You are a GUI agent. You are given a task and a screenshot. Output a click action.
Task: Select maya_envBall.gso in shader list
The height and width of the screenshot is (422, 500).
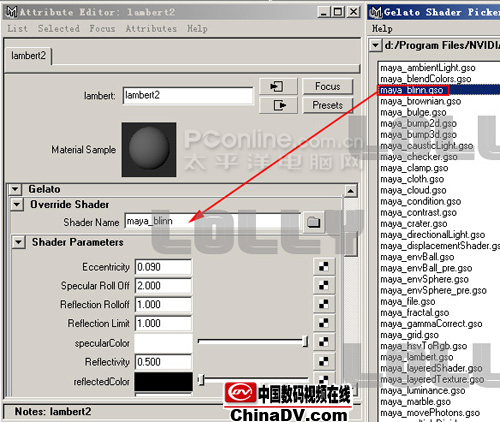pos(417,257)
